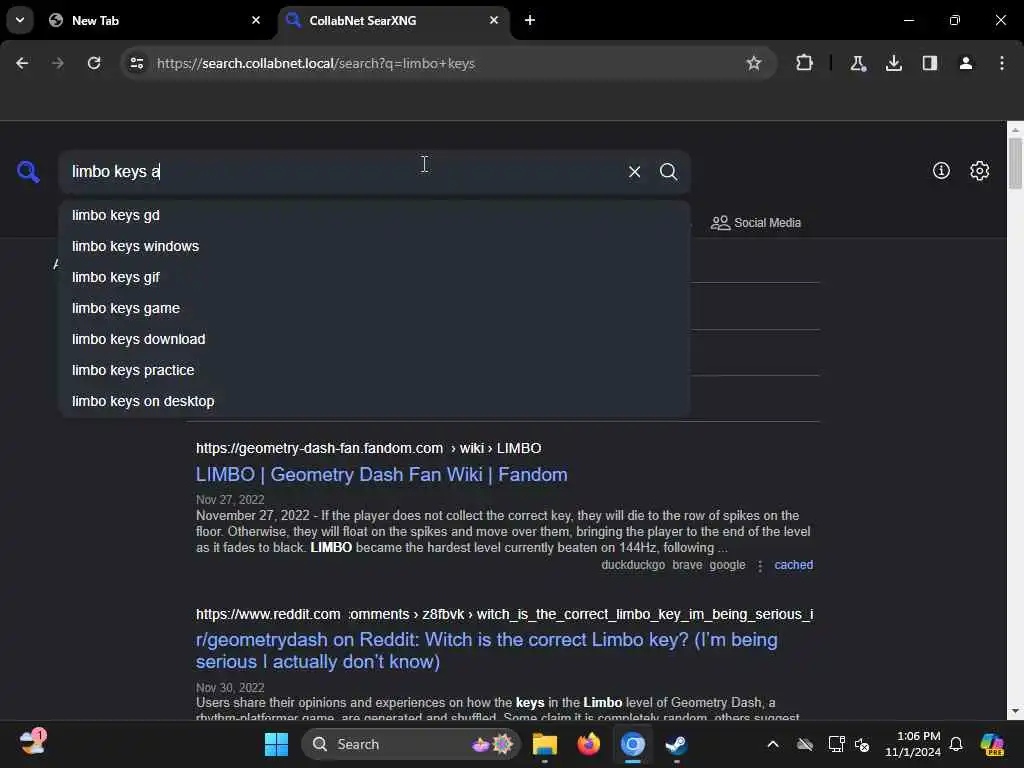
Task: Launch Firefox from the taskbar
Action: (x=588, y=744)
